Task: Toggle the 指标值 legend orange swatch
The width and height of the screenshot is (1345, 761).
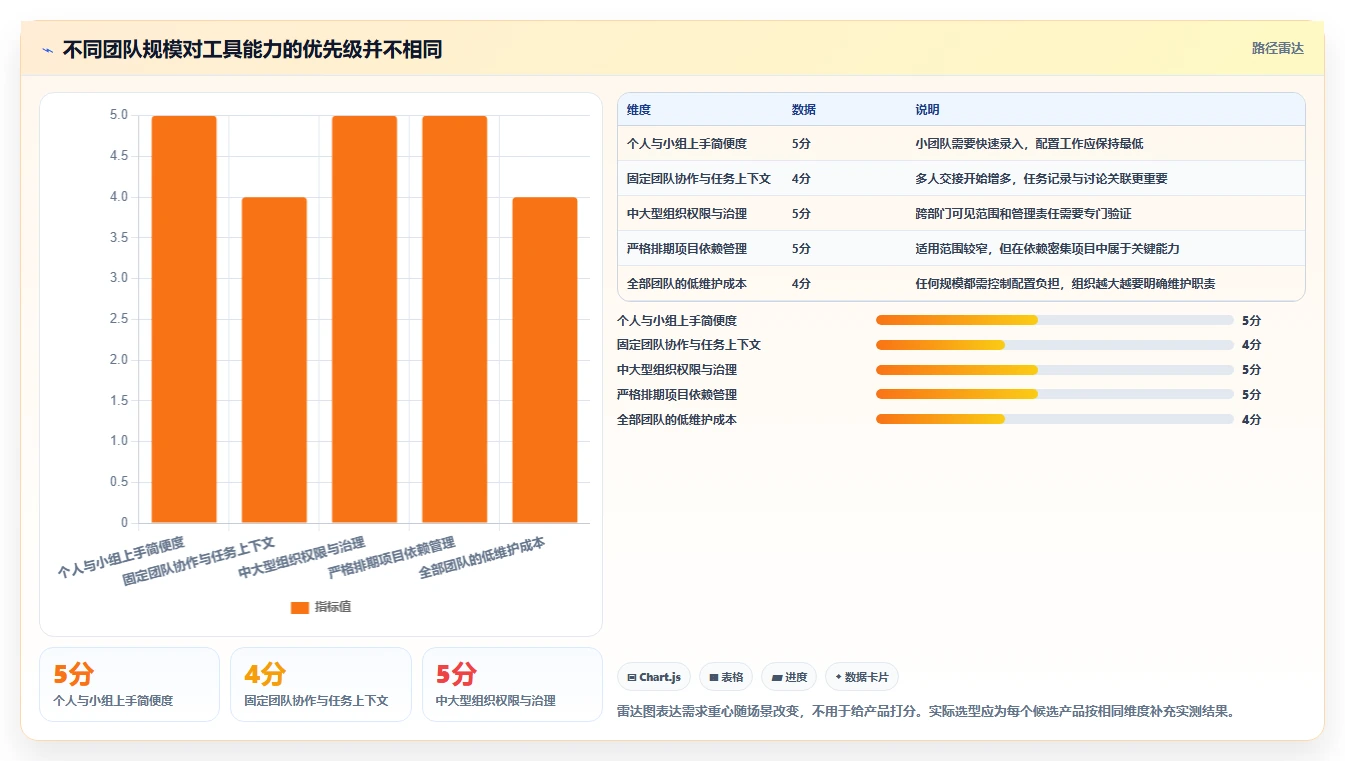Action: coord(300,607)
